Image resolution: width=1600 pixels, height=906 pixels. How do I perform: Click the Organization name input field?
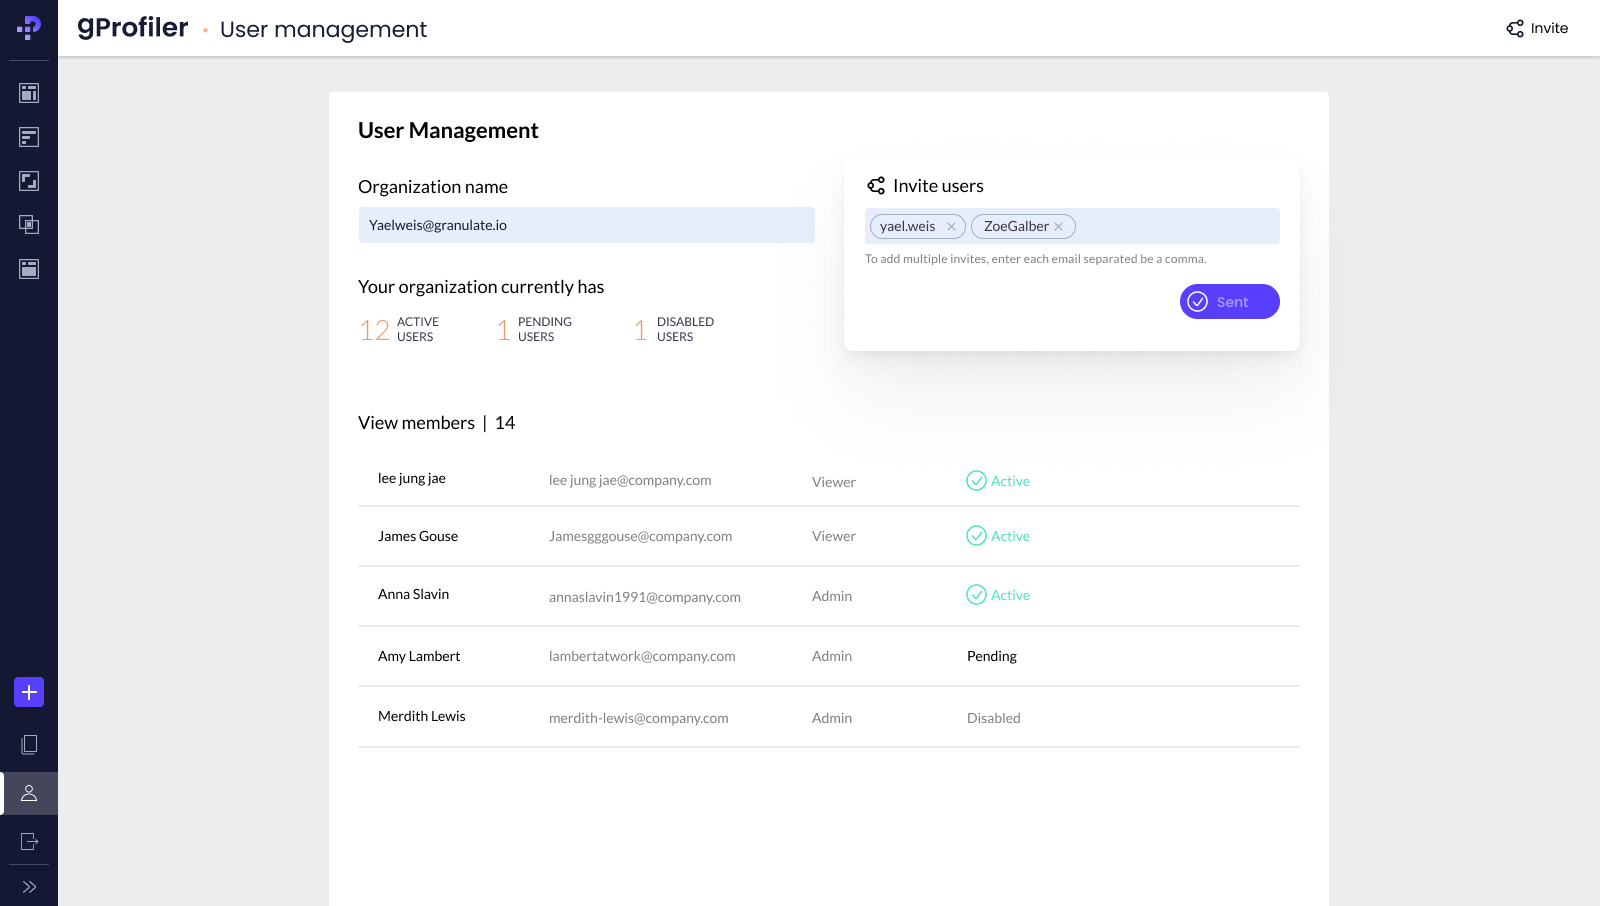point(586,225)
